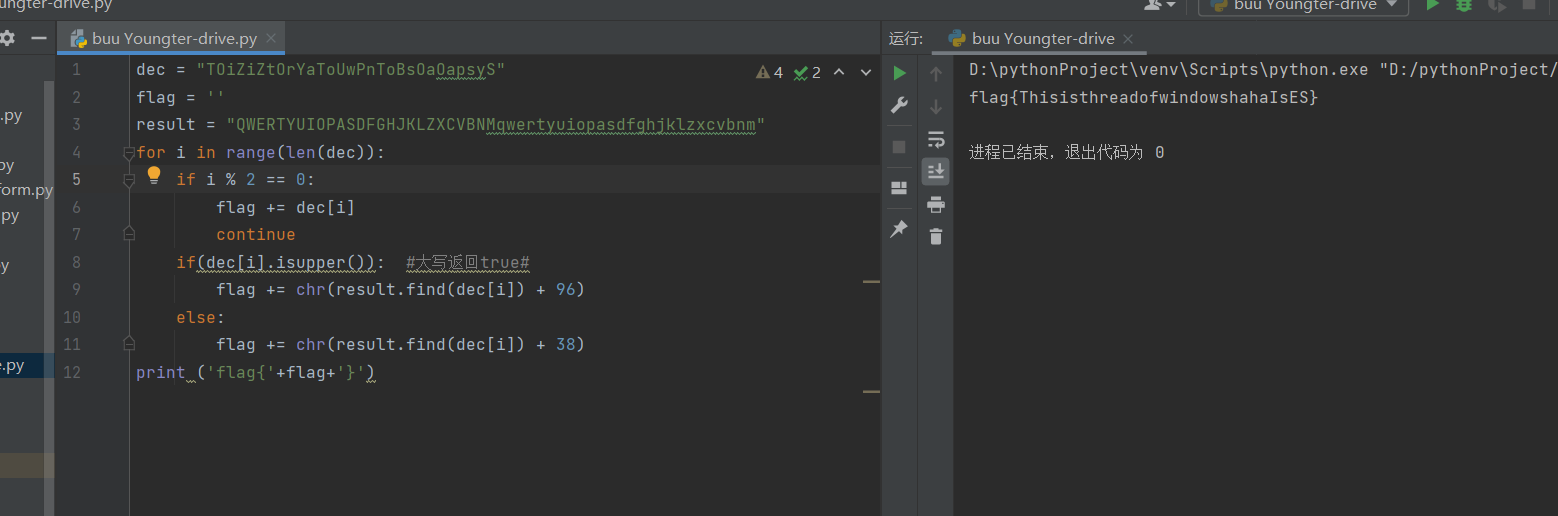Rerun the script from the run panel
Viewport: 1558px width, 516px height.
(x=899, y=73)
